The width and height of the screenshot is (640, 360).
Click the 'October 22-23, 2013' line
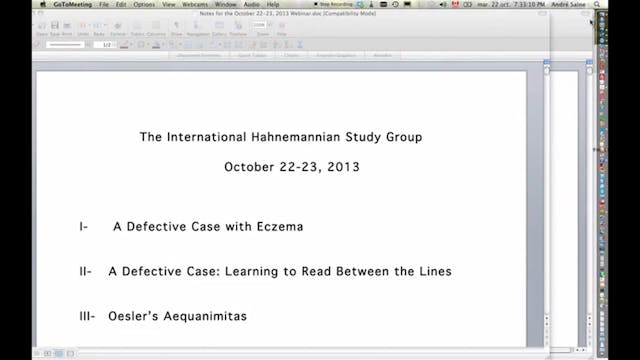click(x=292, y=167)
